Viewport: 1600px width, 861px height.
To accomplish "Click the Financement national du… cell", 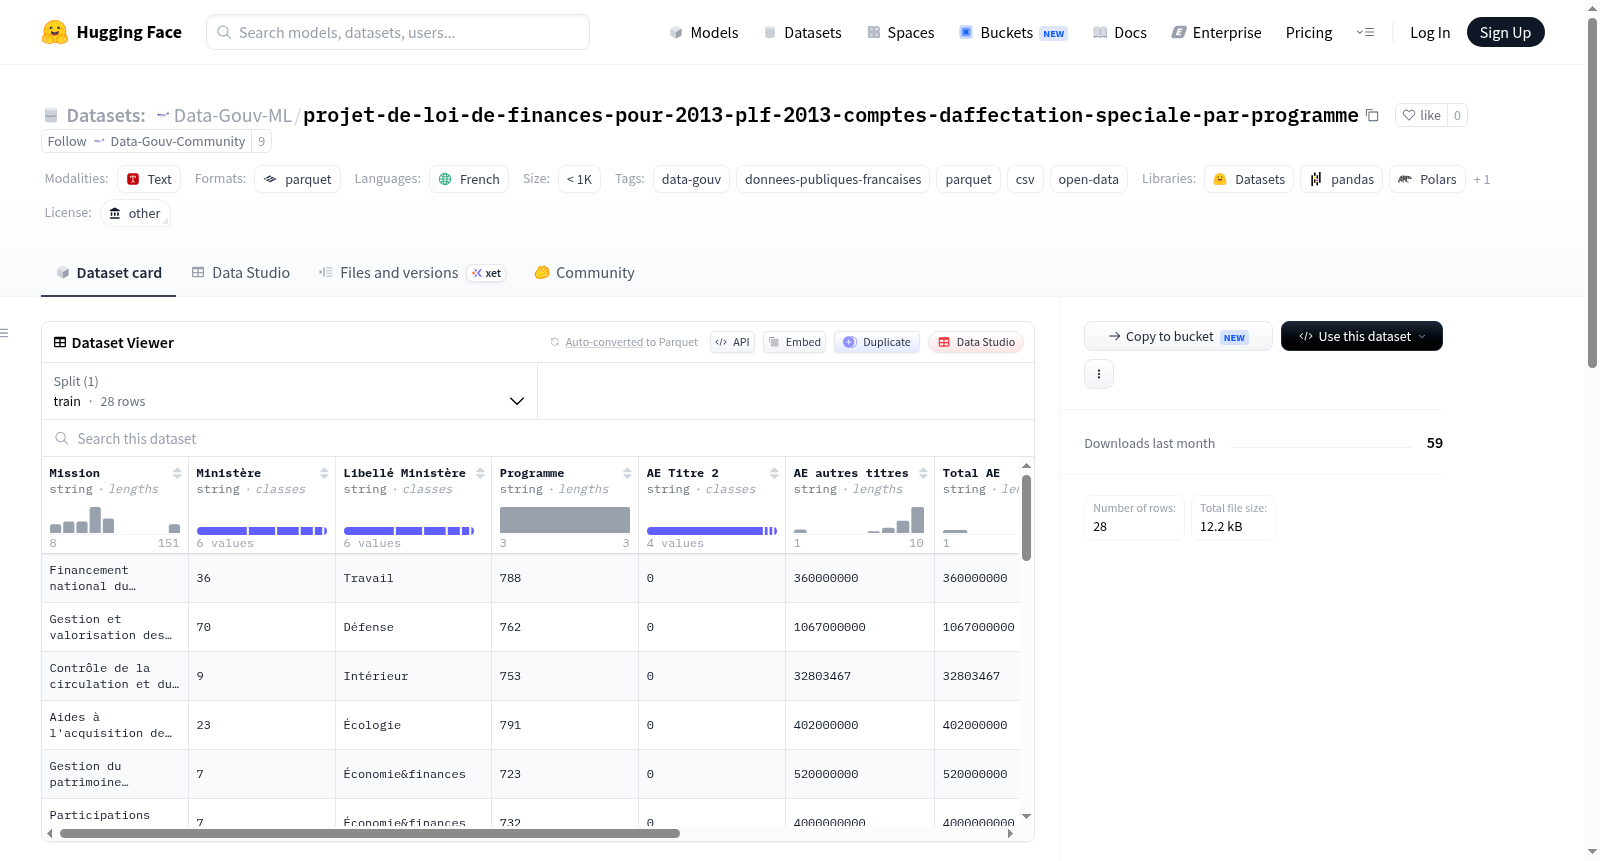I will coord(115,578).
